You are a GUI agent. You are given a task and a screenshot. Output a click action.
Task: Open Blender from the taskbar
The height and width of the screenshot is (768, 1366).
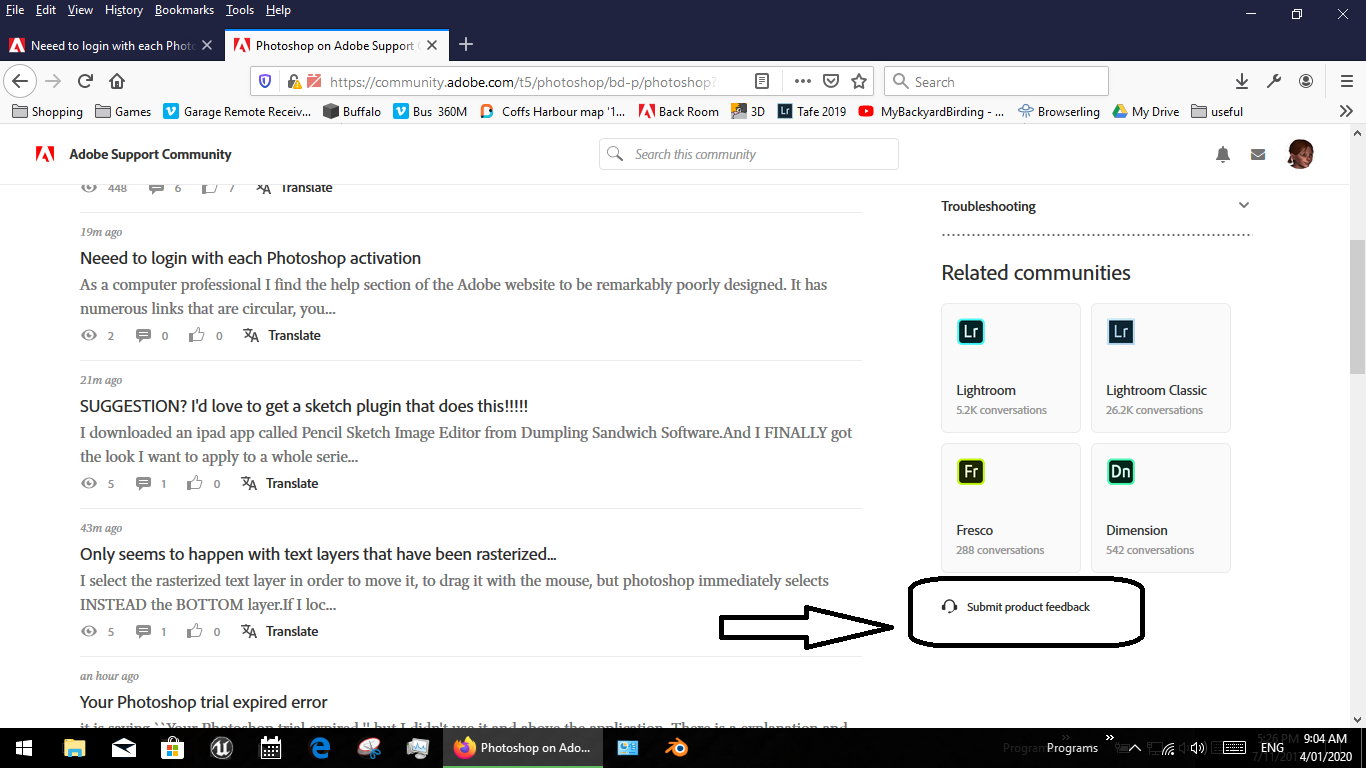click(x=677, y=747)
